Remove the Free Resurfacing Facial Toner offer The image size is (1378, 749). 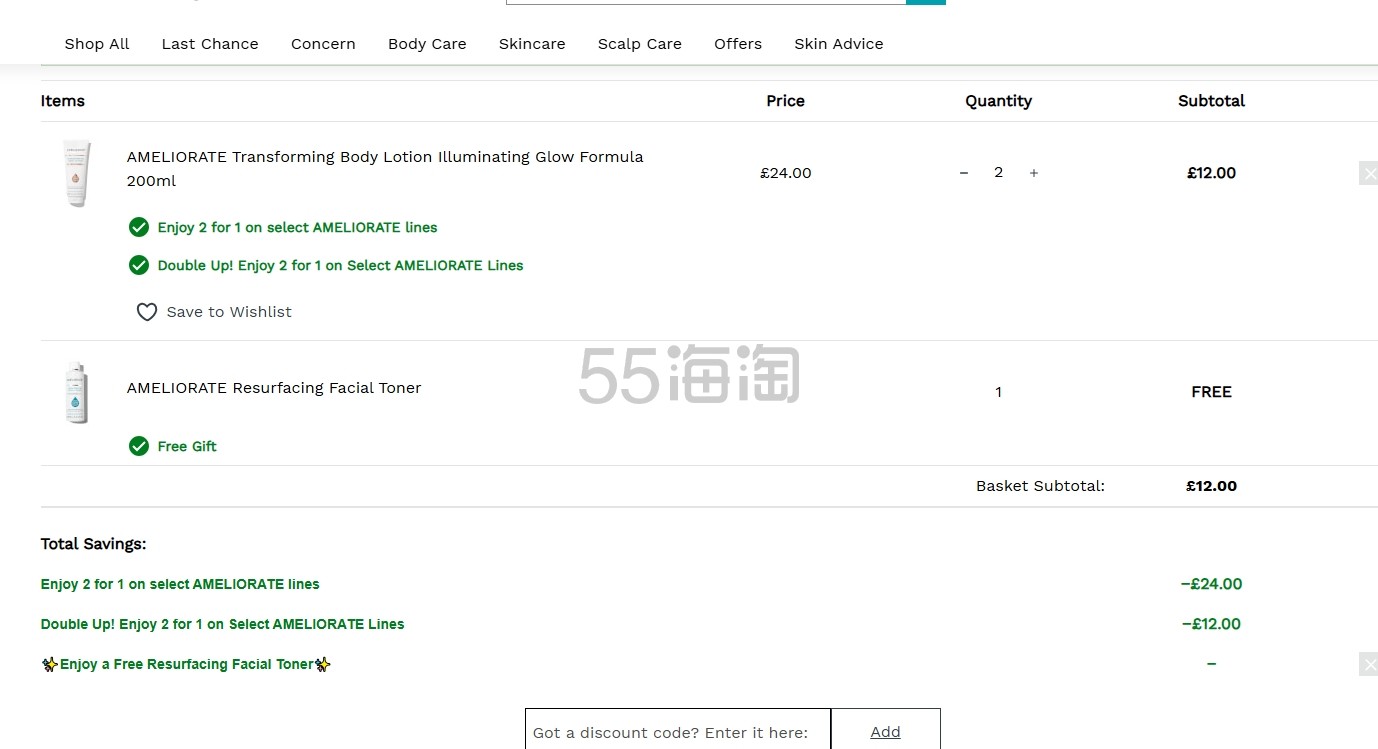point(1368,664)
